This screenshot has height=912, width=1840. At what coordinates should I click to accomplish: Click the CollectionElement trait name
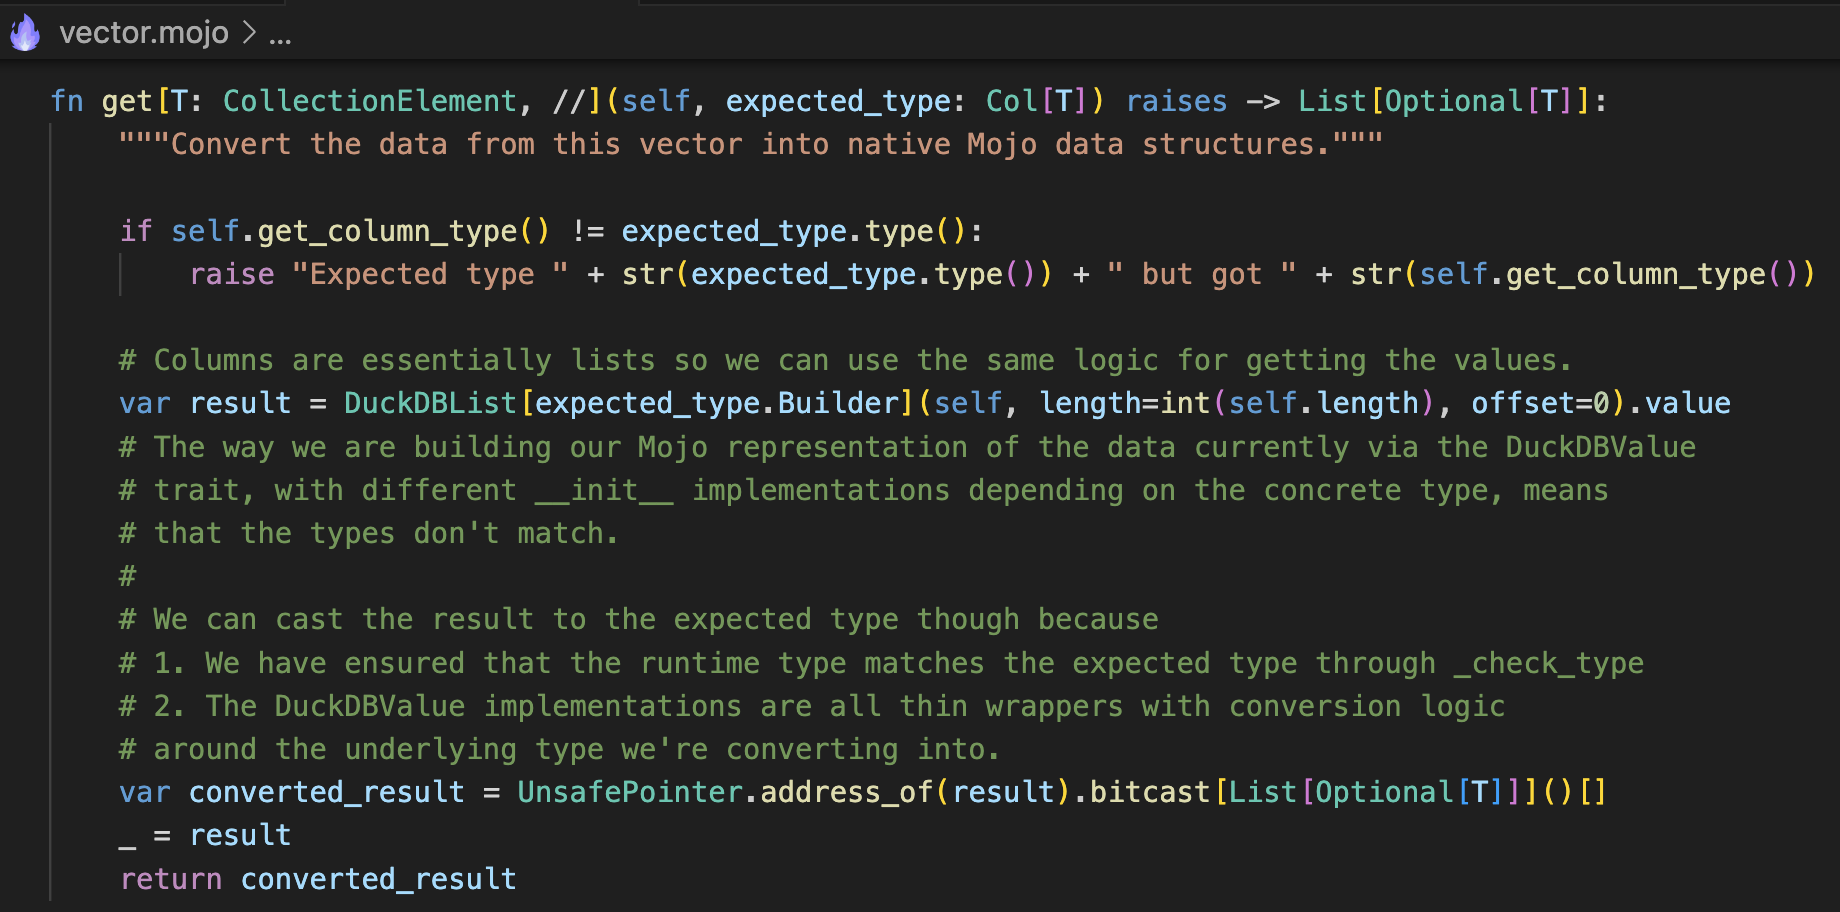[369, 101]
